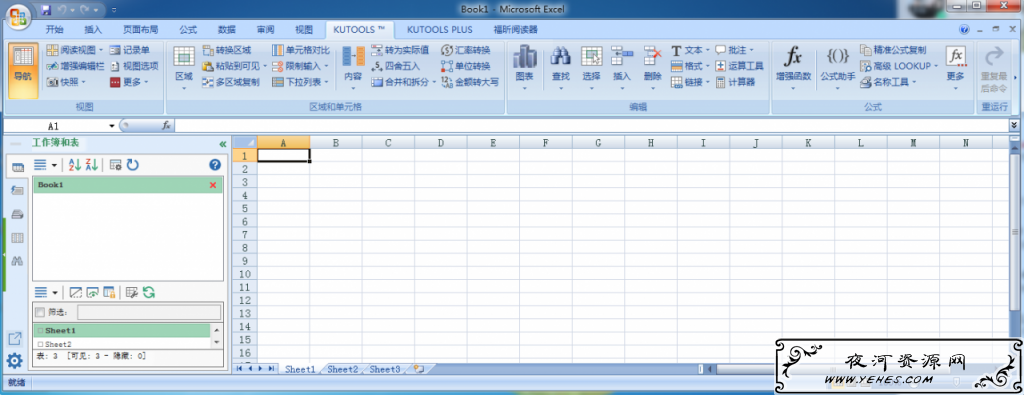This screenshot has height=395, width=1024.
Task: Sort workbooks A to Z in navigation pane
Action: (x=75, y=165)
